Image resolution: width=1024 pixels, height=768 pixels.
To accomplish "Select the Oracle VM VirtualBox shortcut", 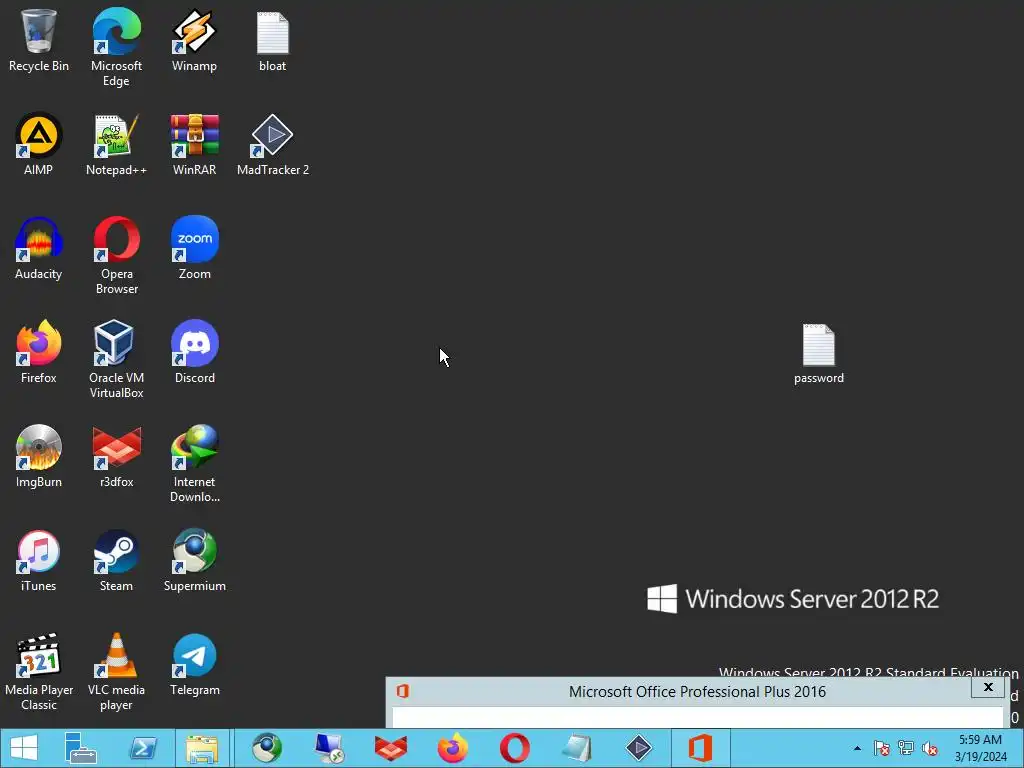I will pos(116,359).
